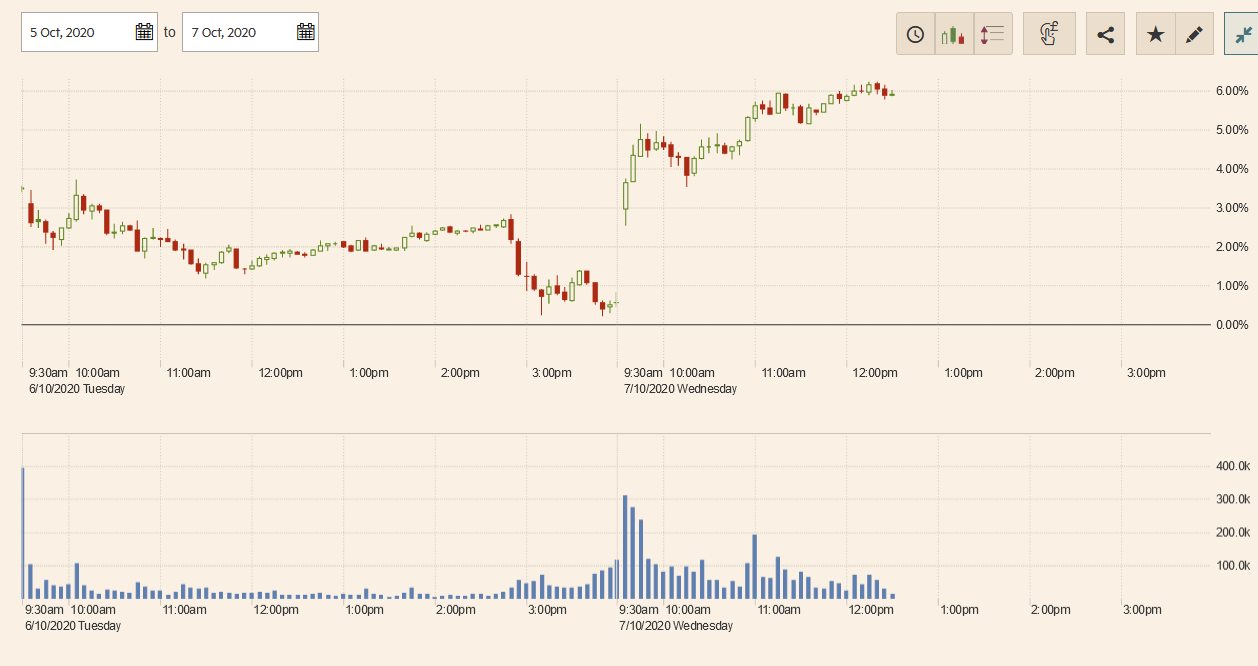Save the chart with the star icon

(x=1155, y=34)
